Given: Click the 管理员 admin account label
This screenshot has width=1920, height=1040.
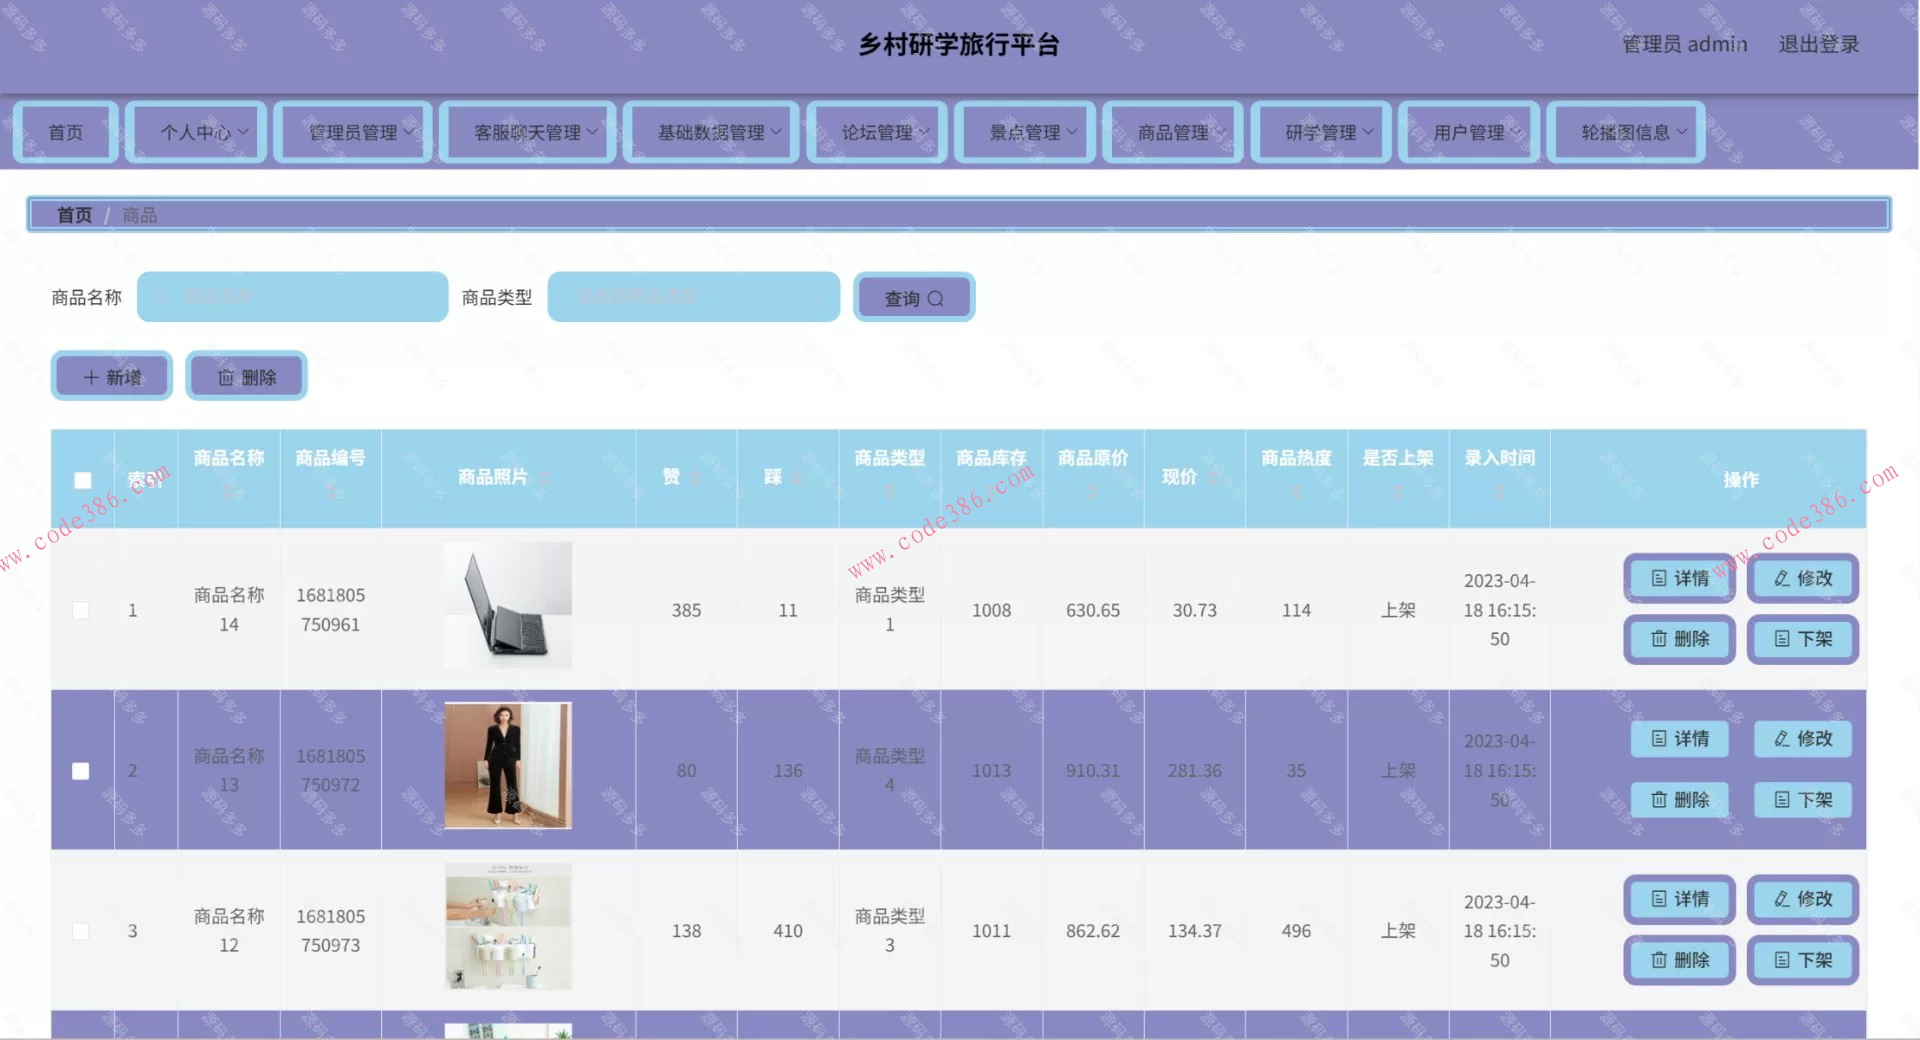Looking at the screenshot, I should click(x=1684, y=44).
